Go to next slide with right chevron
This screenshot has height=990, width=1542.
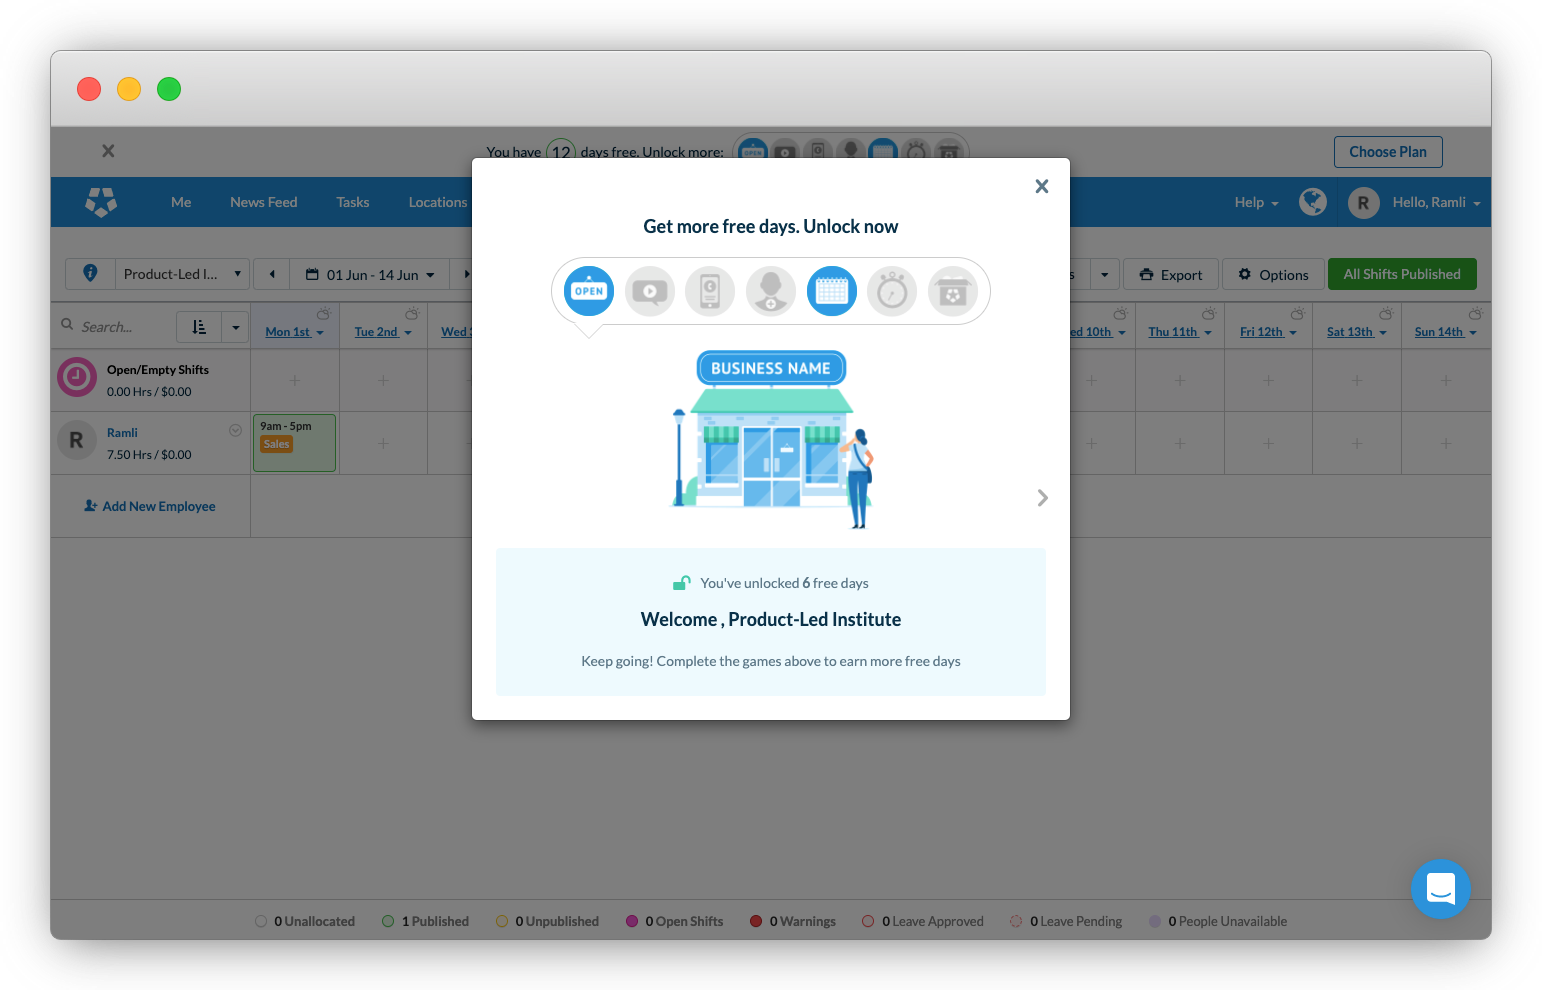coord(1042,498)
